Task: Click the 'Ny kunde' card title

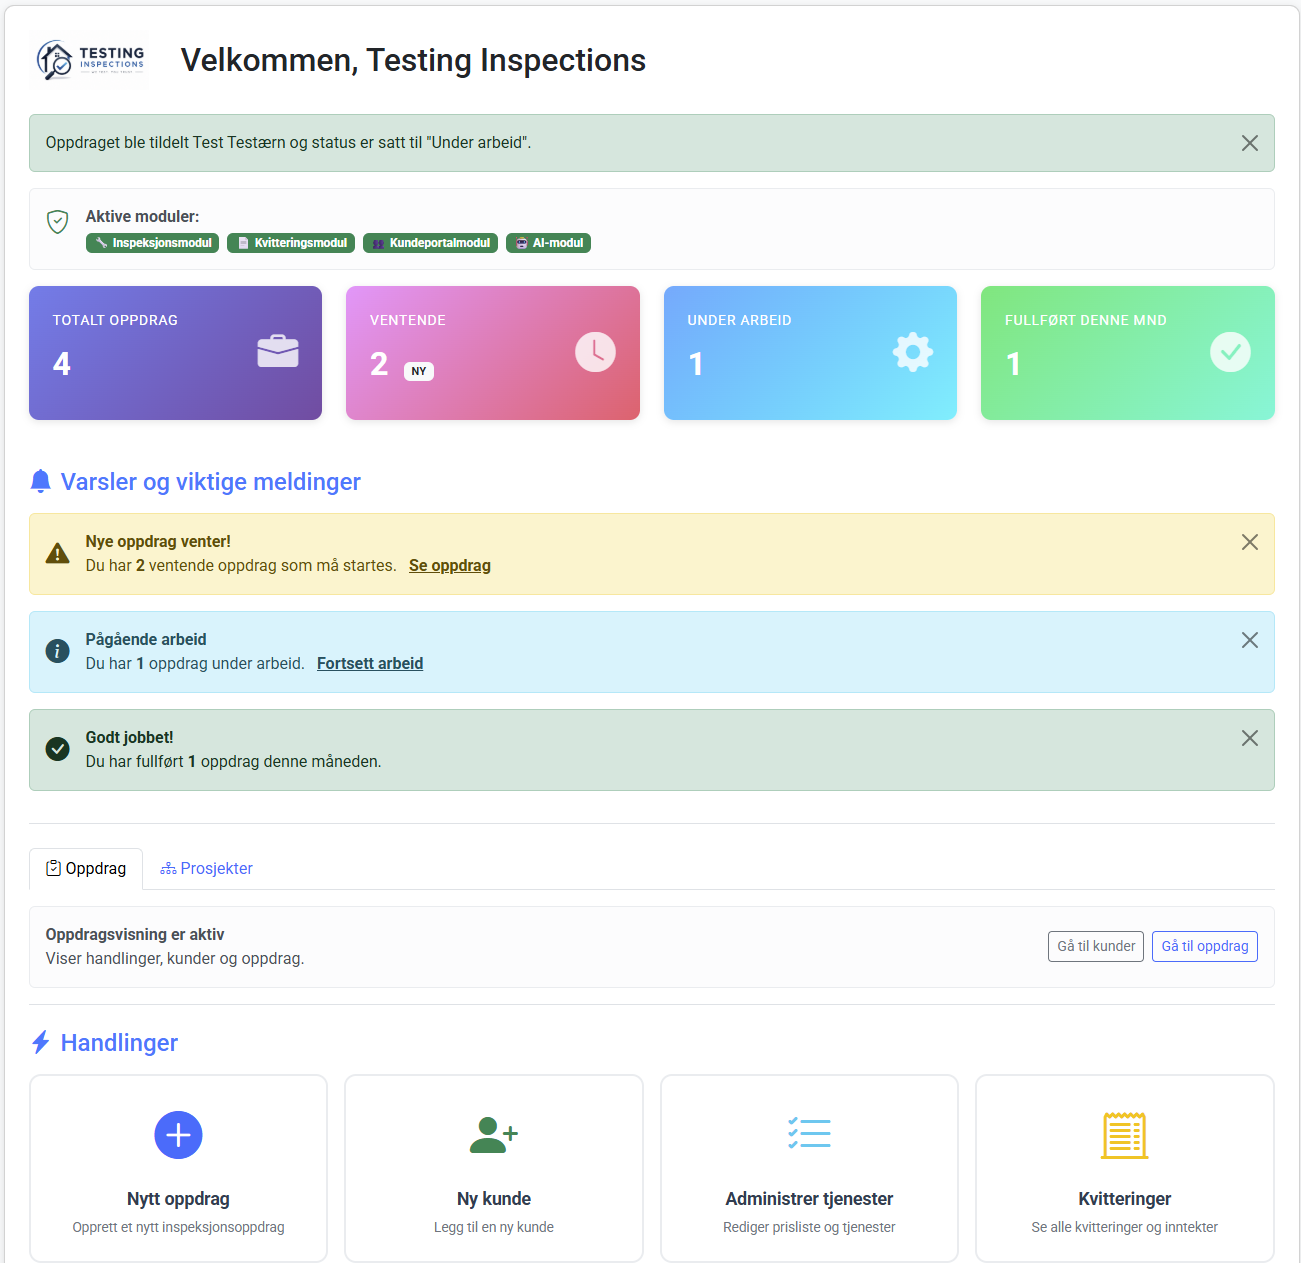Action: point(494,1199)
